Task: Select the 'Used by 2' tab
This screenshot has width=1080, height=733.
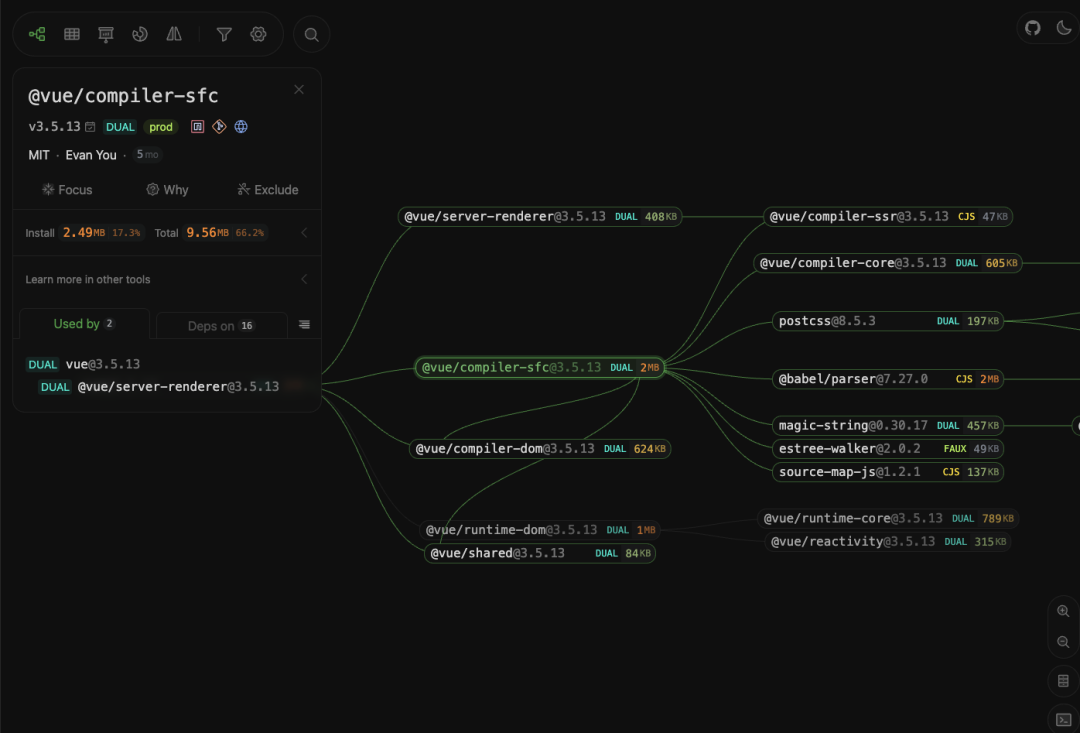Action: click(83, 323)
